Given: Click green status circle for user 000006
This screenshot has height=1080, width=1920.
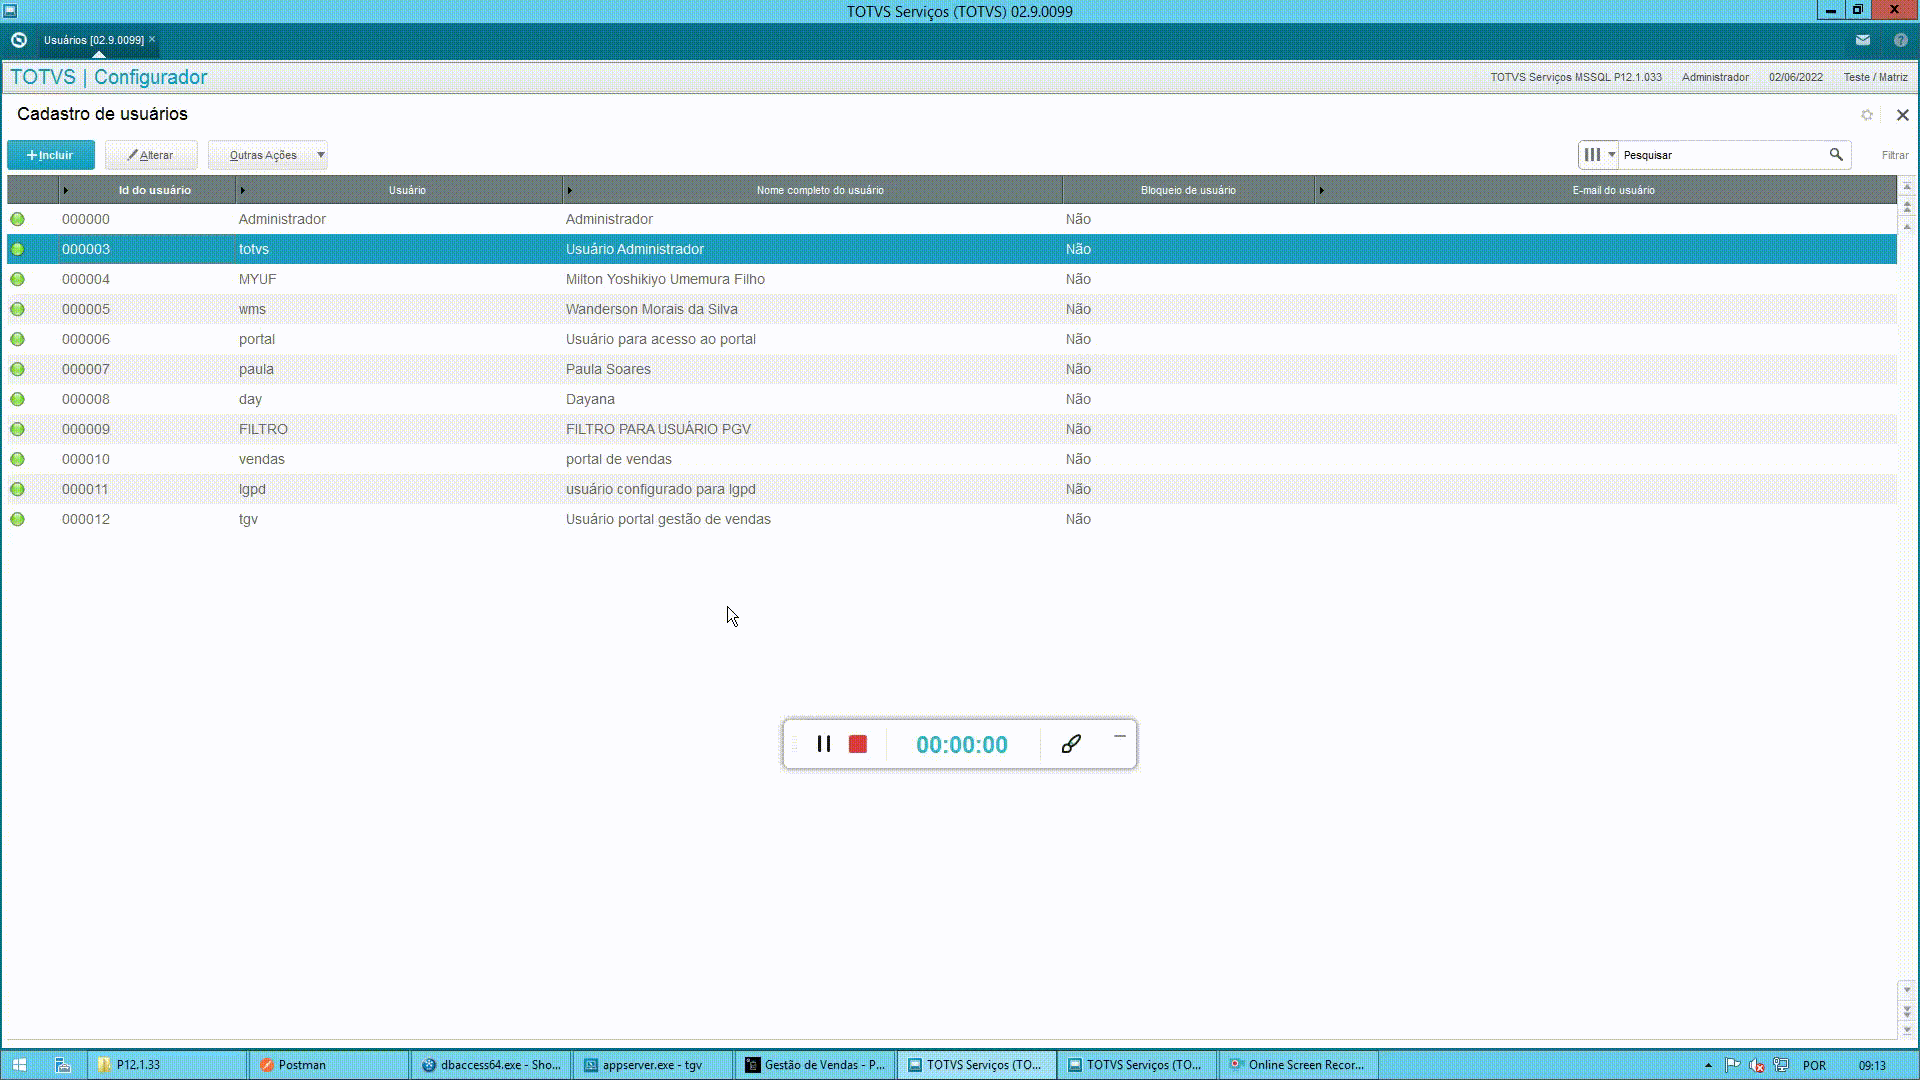Looking at the screenshot, I should (18, 339).
